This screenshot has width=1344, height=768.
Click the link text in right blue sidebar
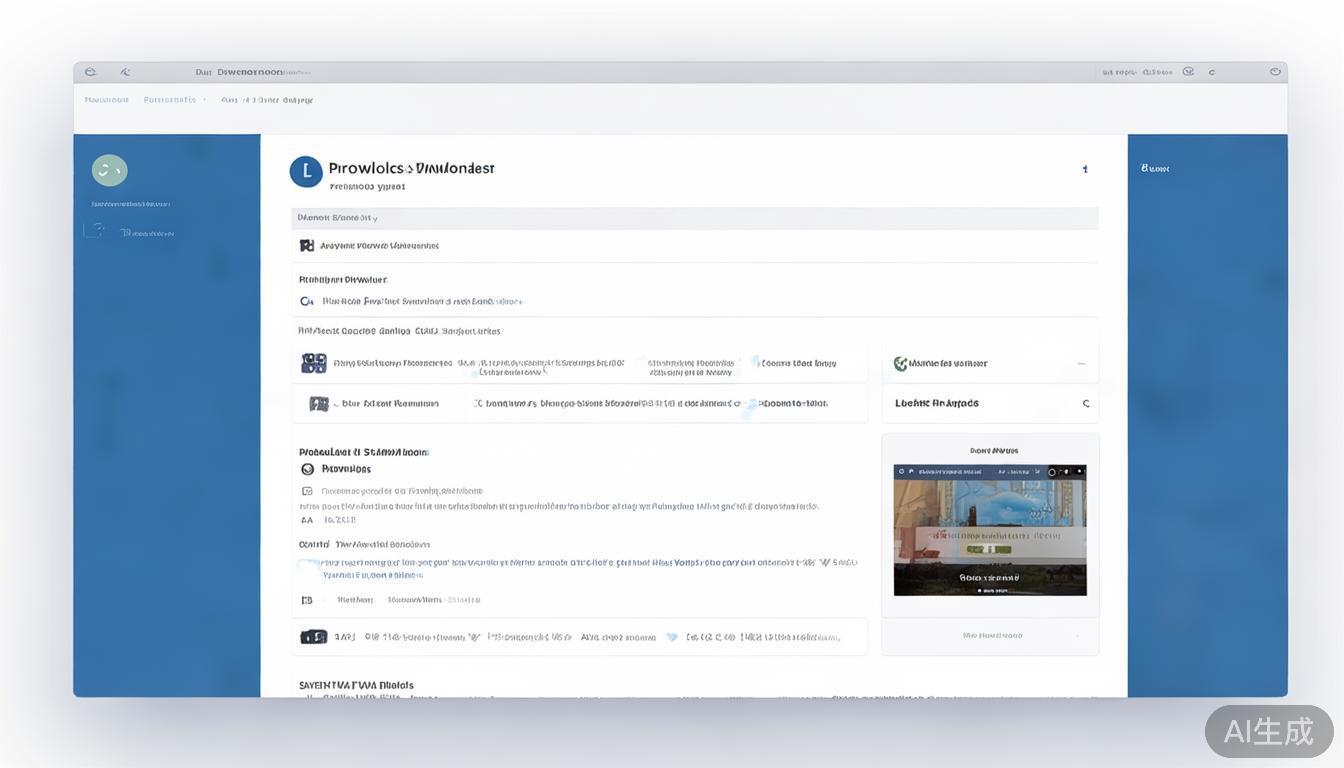pos(1155,169)
